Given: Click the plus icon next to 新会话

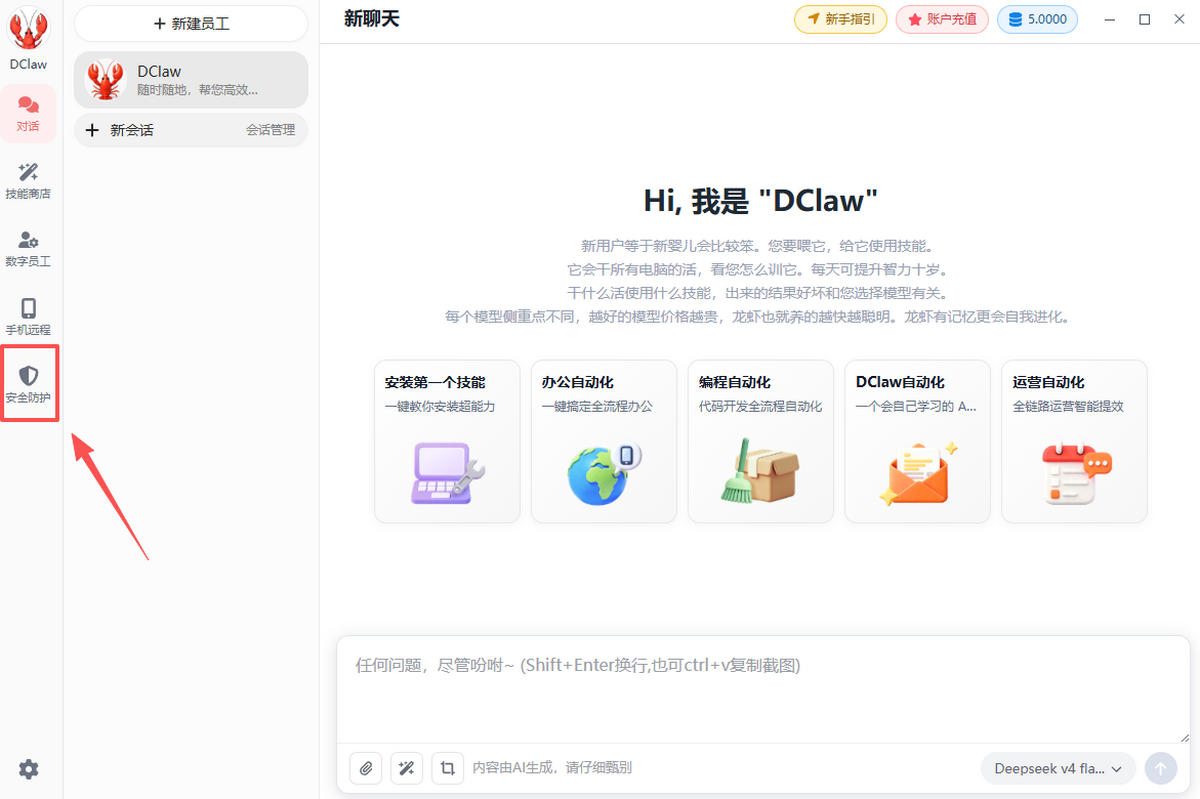Looking at the screenshot, I should pyautogui.click(x=93, y=130).
